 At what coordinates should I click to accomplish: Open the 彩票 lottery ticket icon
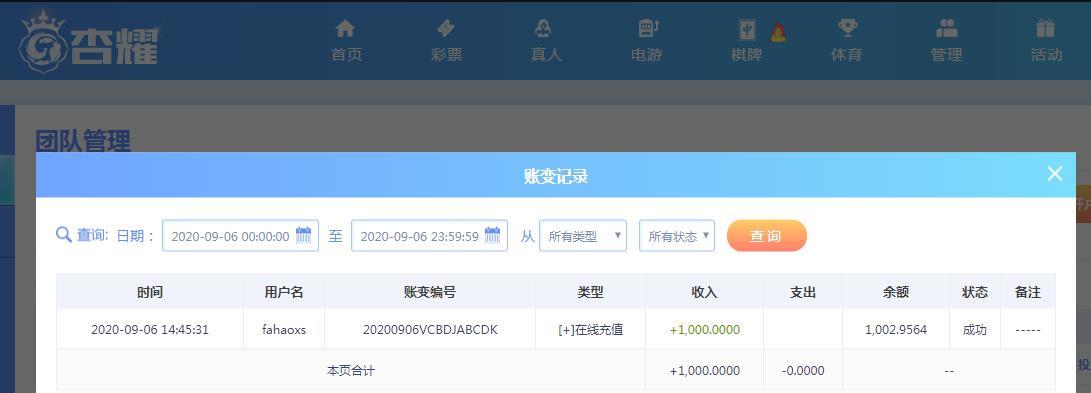click(445, 29)
